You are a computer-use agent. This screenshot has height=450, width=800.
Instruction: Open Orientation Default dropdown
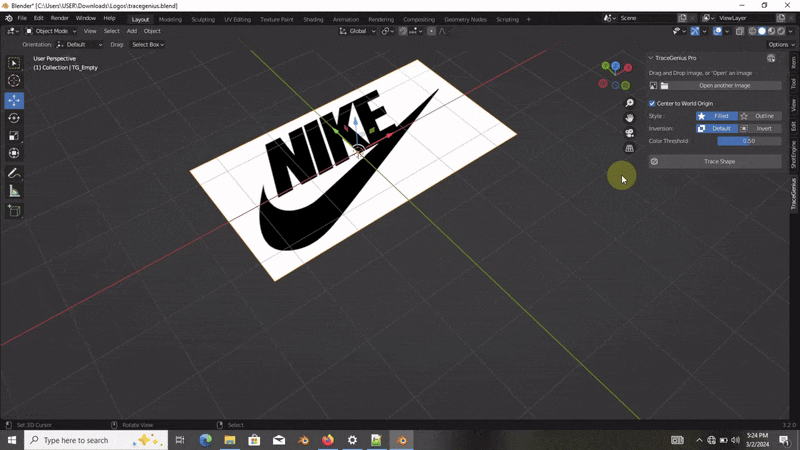coord(80,45)
